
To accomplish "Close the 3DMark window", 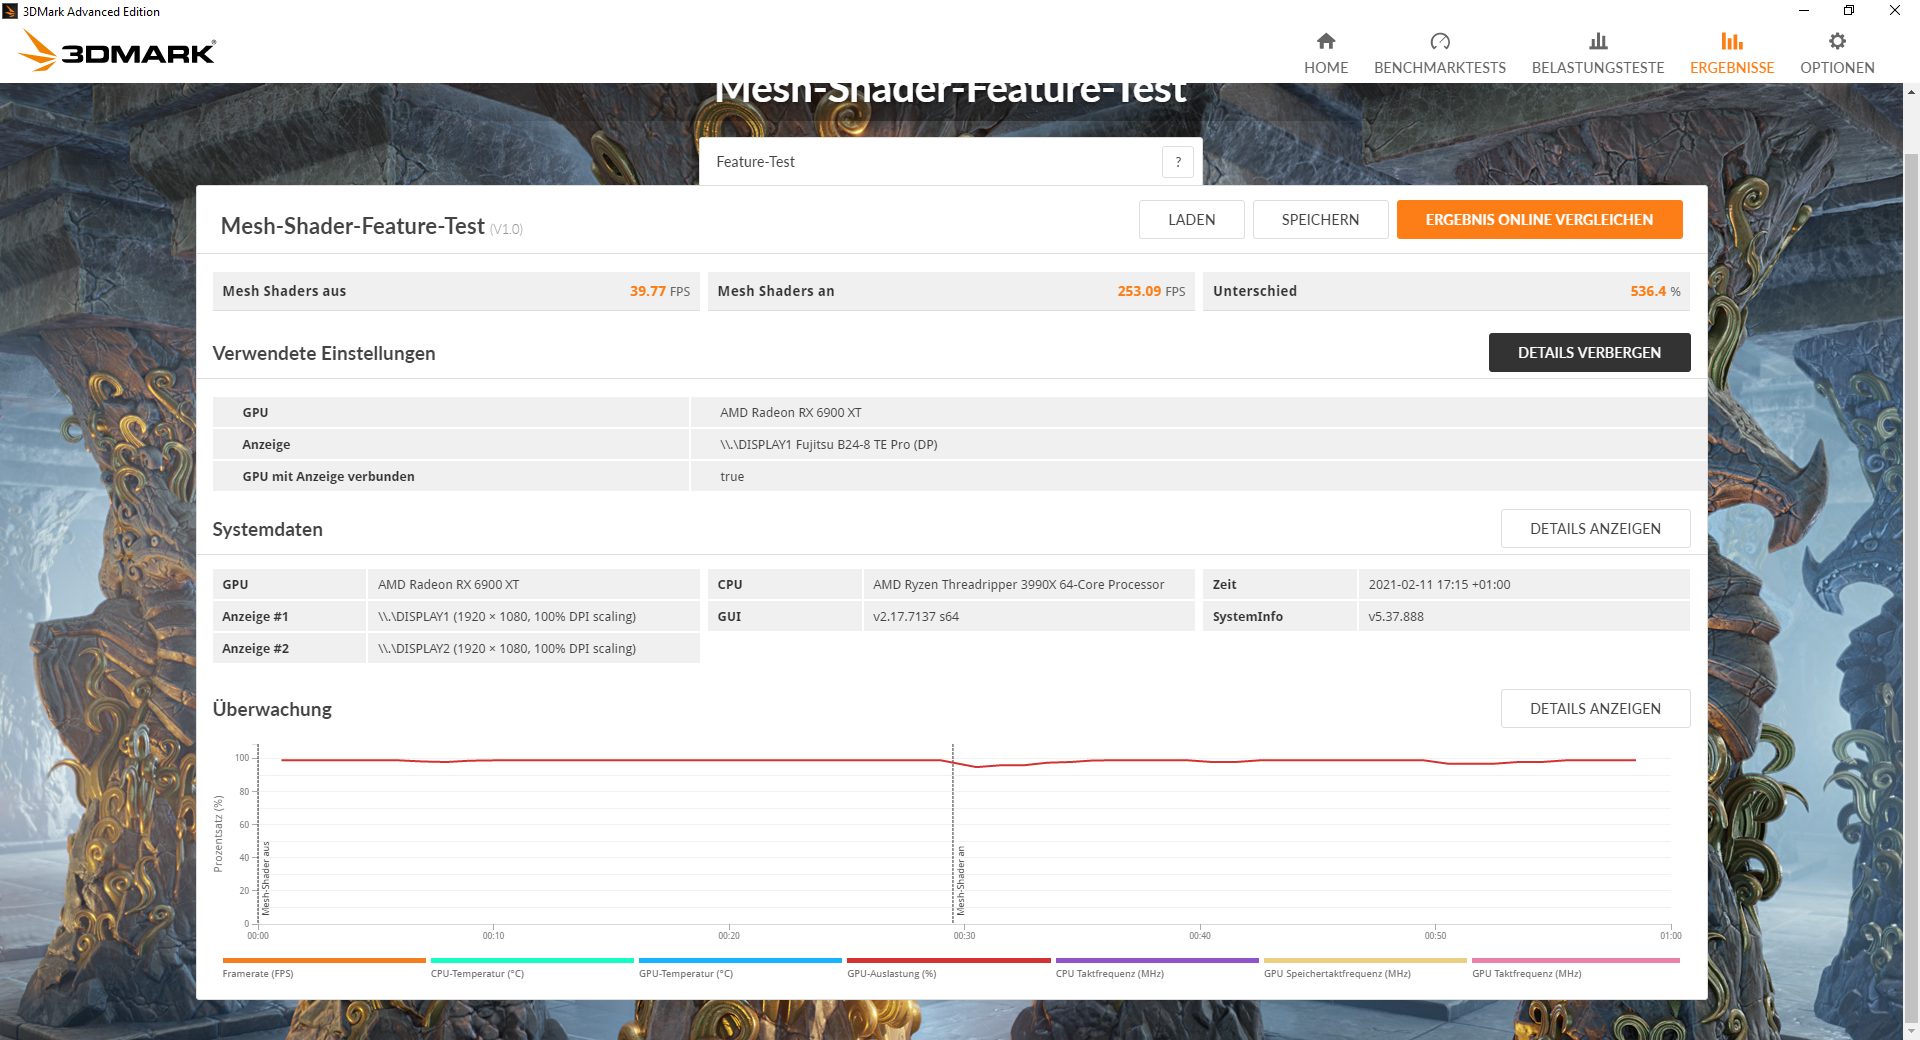I will click(x=1895, y=11).
